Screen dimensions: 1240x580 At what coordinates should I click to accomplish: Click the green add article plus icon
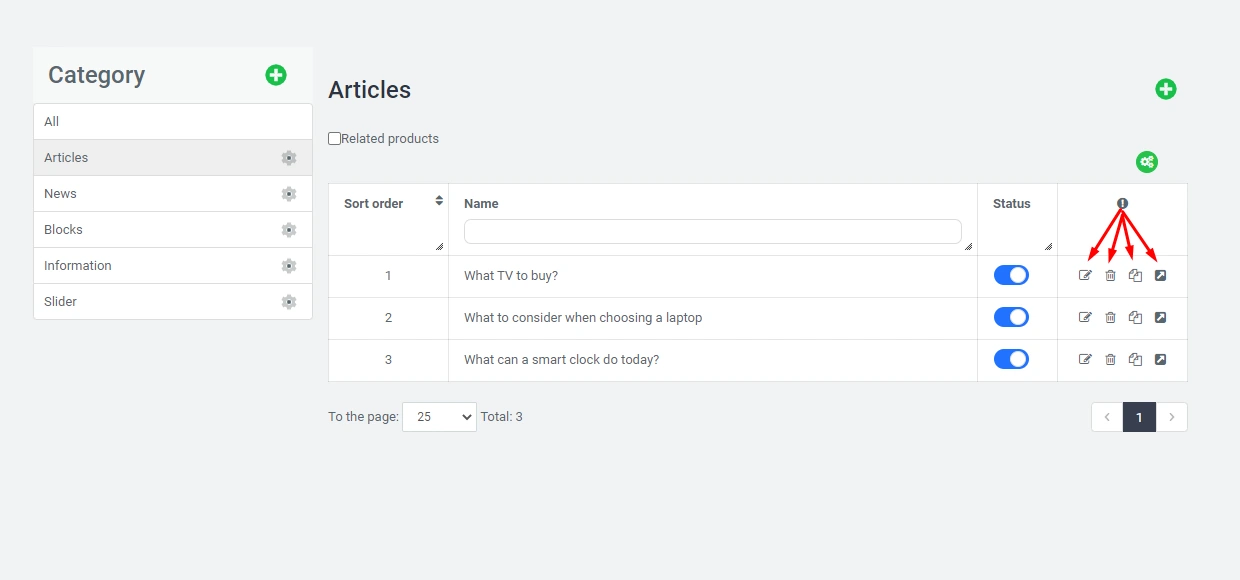pos(1166,89)
